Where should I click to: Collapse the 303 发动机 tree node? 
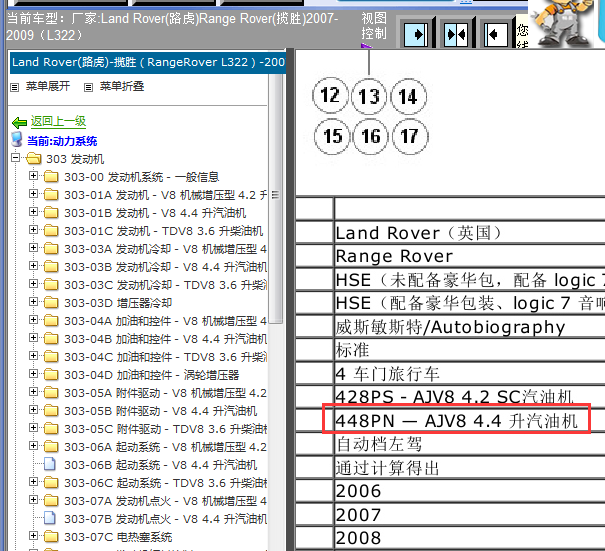click(15, 157)
